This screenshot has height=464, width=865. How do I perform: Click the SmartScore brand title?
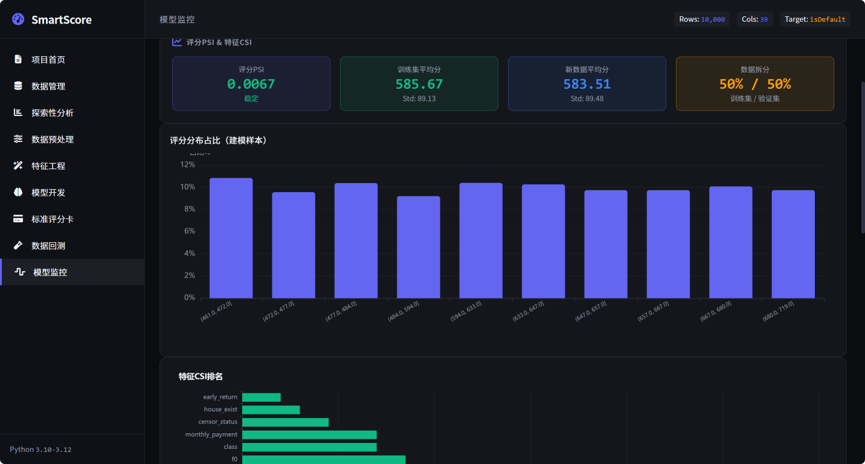tap(61, 20)
